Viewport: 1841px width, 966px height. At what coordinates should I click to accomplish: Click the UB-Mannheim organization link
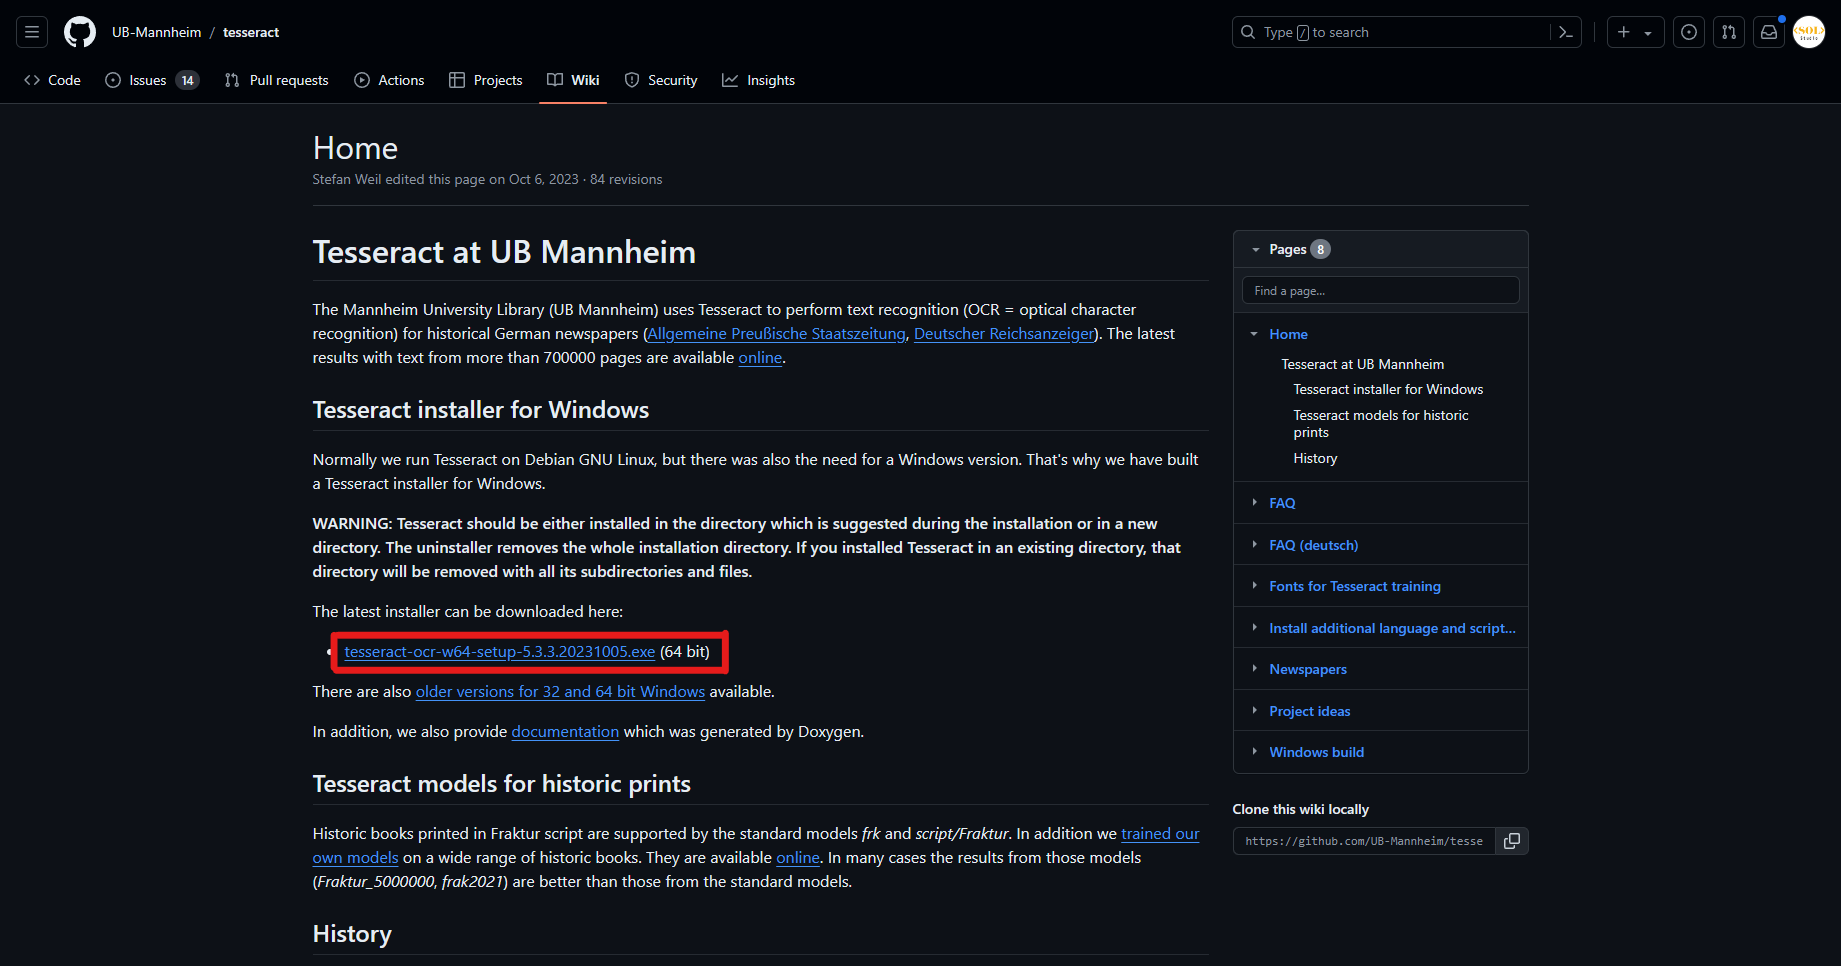(x=156, y=32)
